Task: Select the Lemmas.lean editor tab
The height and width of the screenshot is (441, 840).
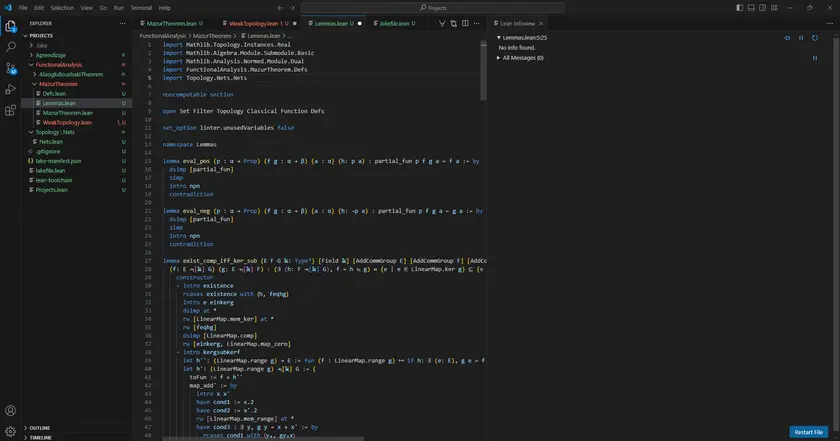Action: [331, 24]
